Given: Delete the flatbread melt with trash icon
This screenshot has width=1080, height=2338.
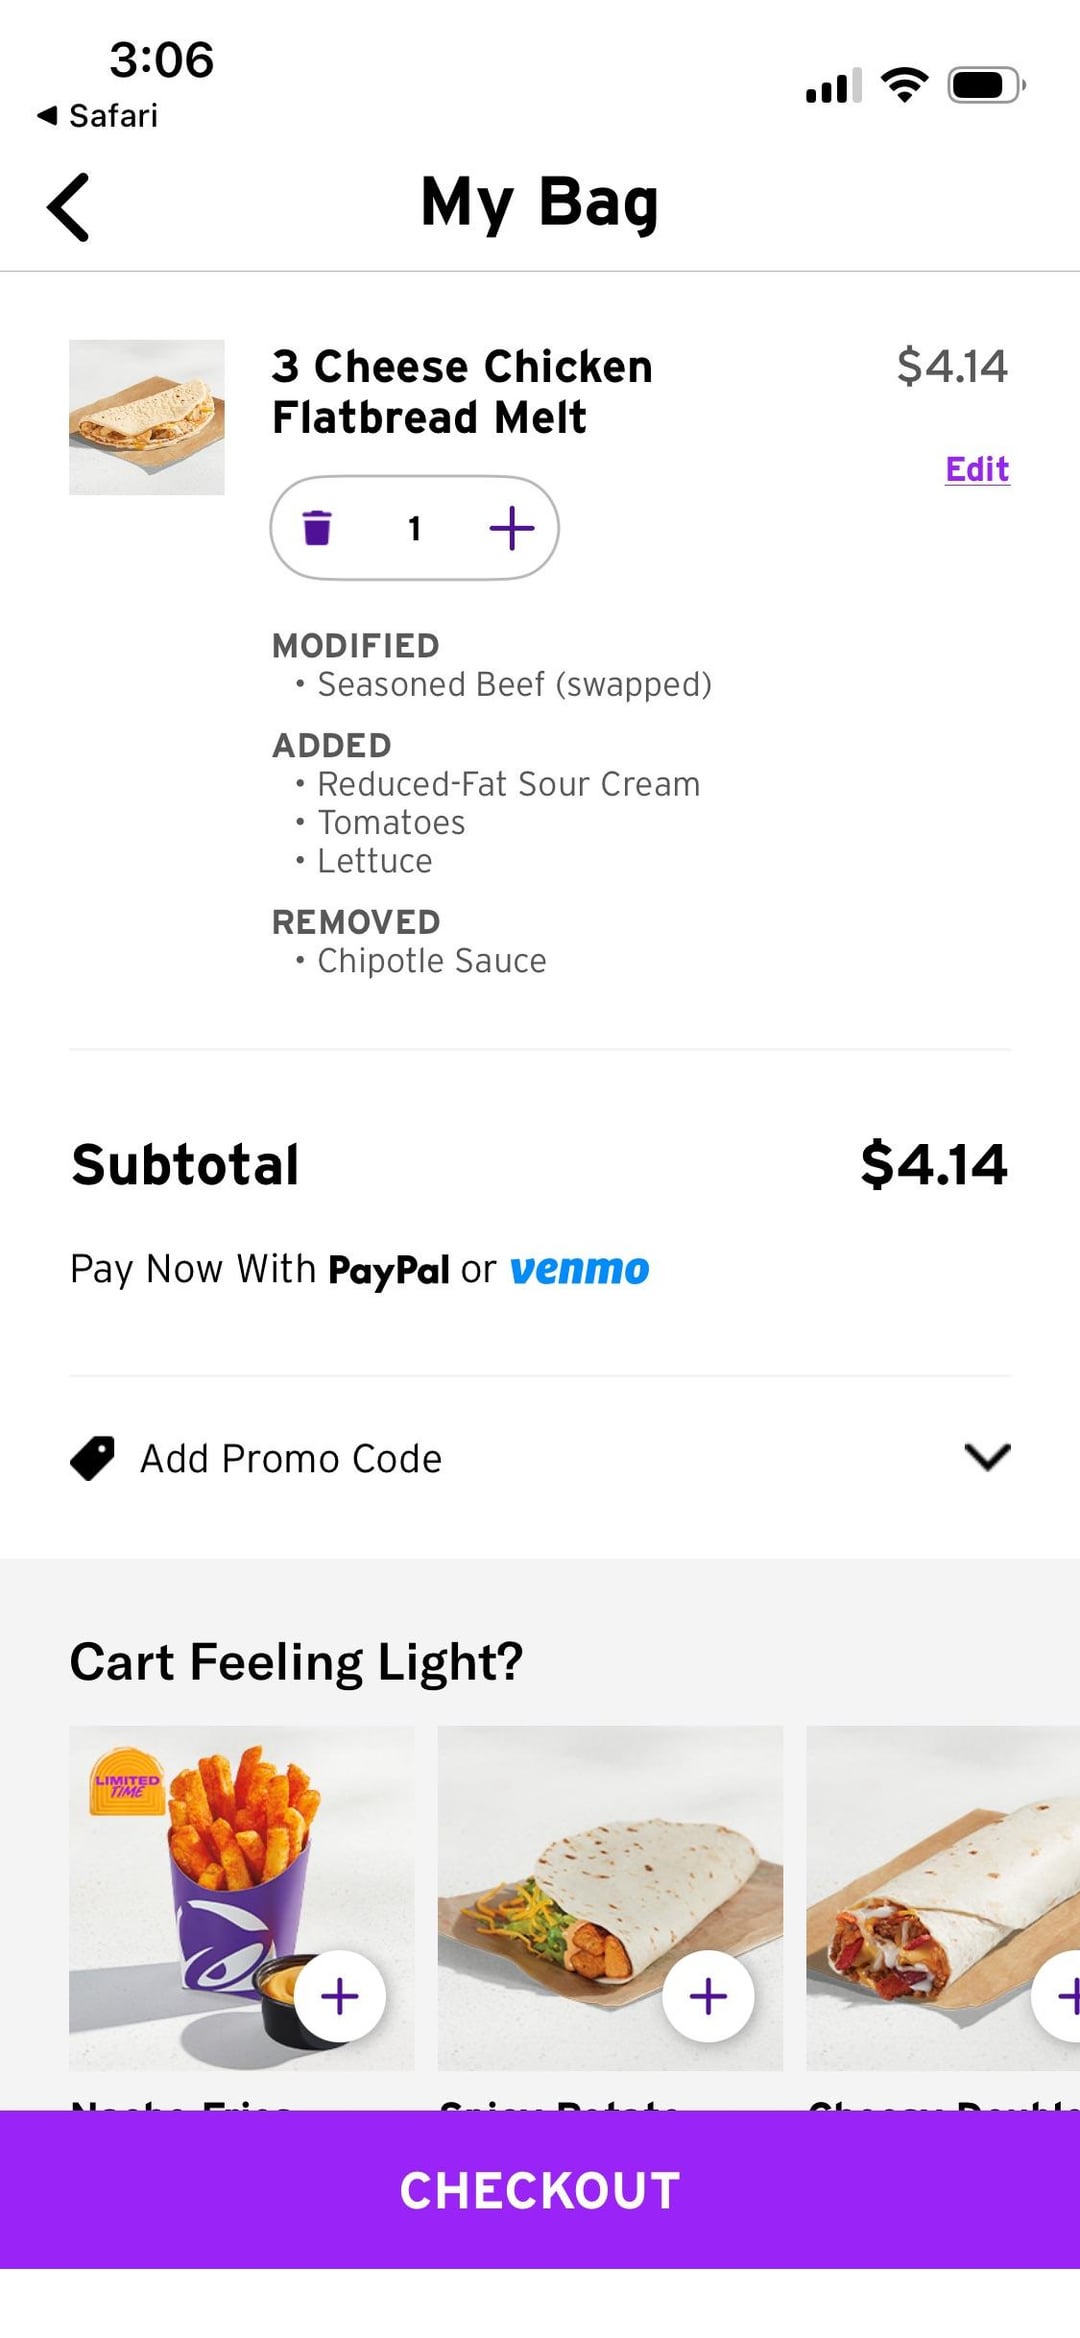Looking at the screenshot, I should 317,527.
